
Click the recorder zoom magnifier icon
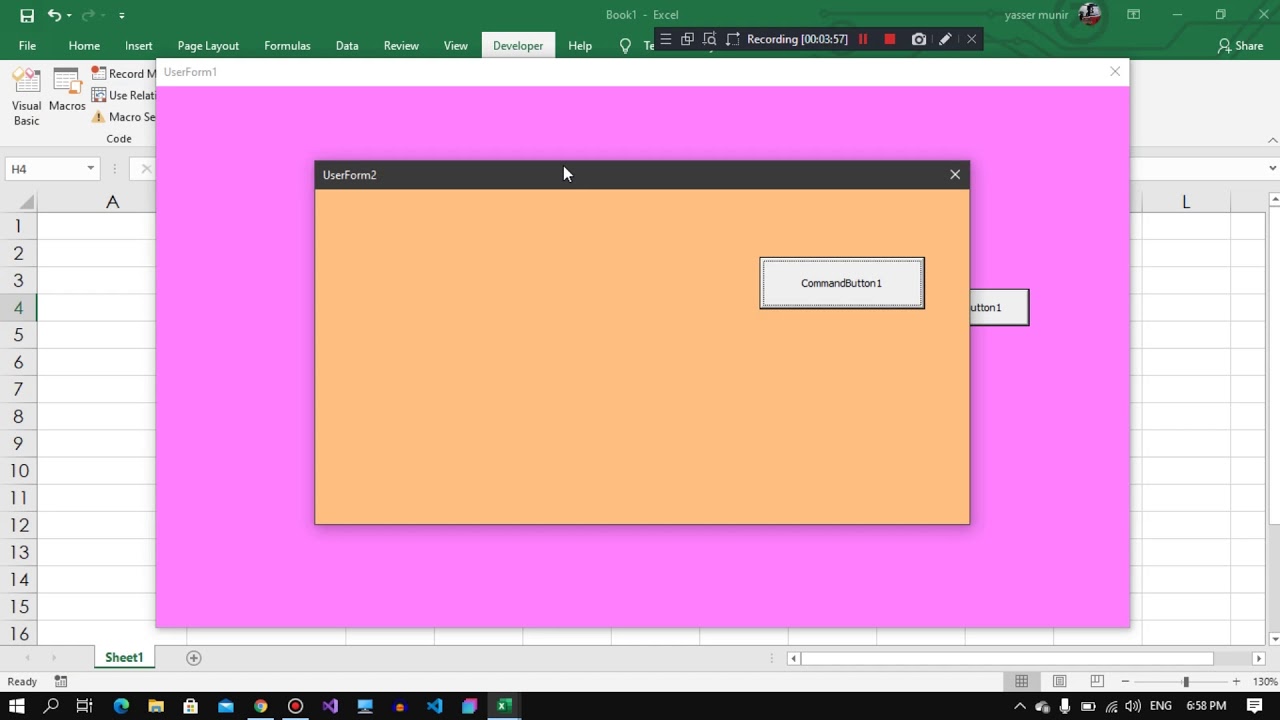pyautogui.click(x=710, y=39)
